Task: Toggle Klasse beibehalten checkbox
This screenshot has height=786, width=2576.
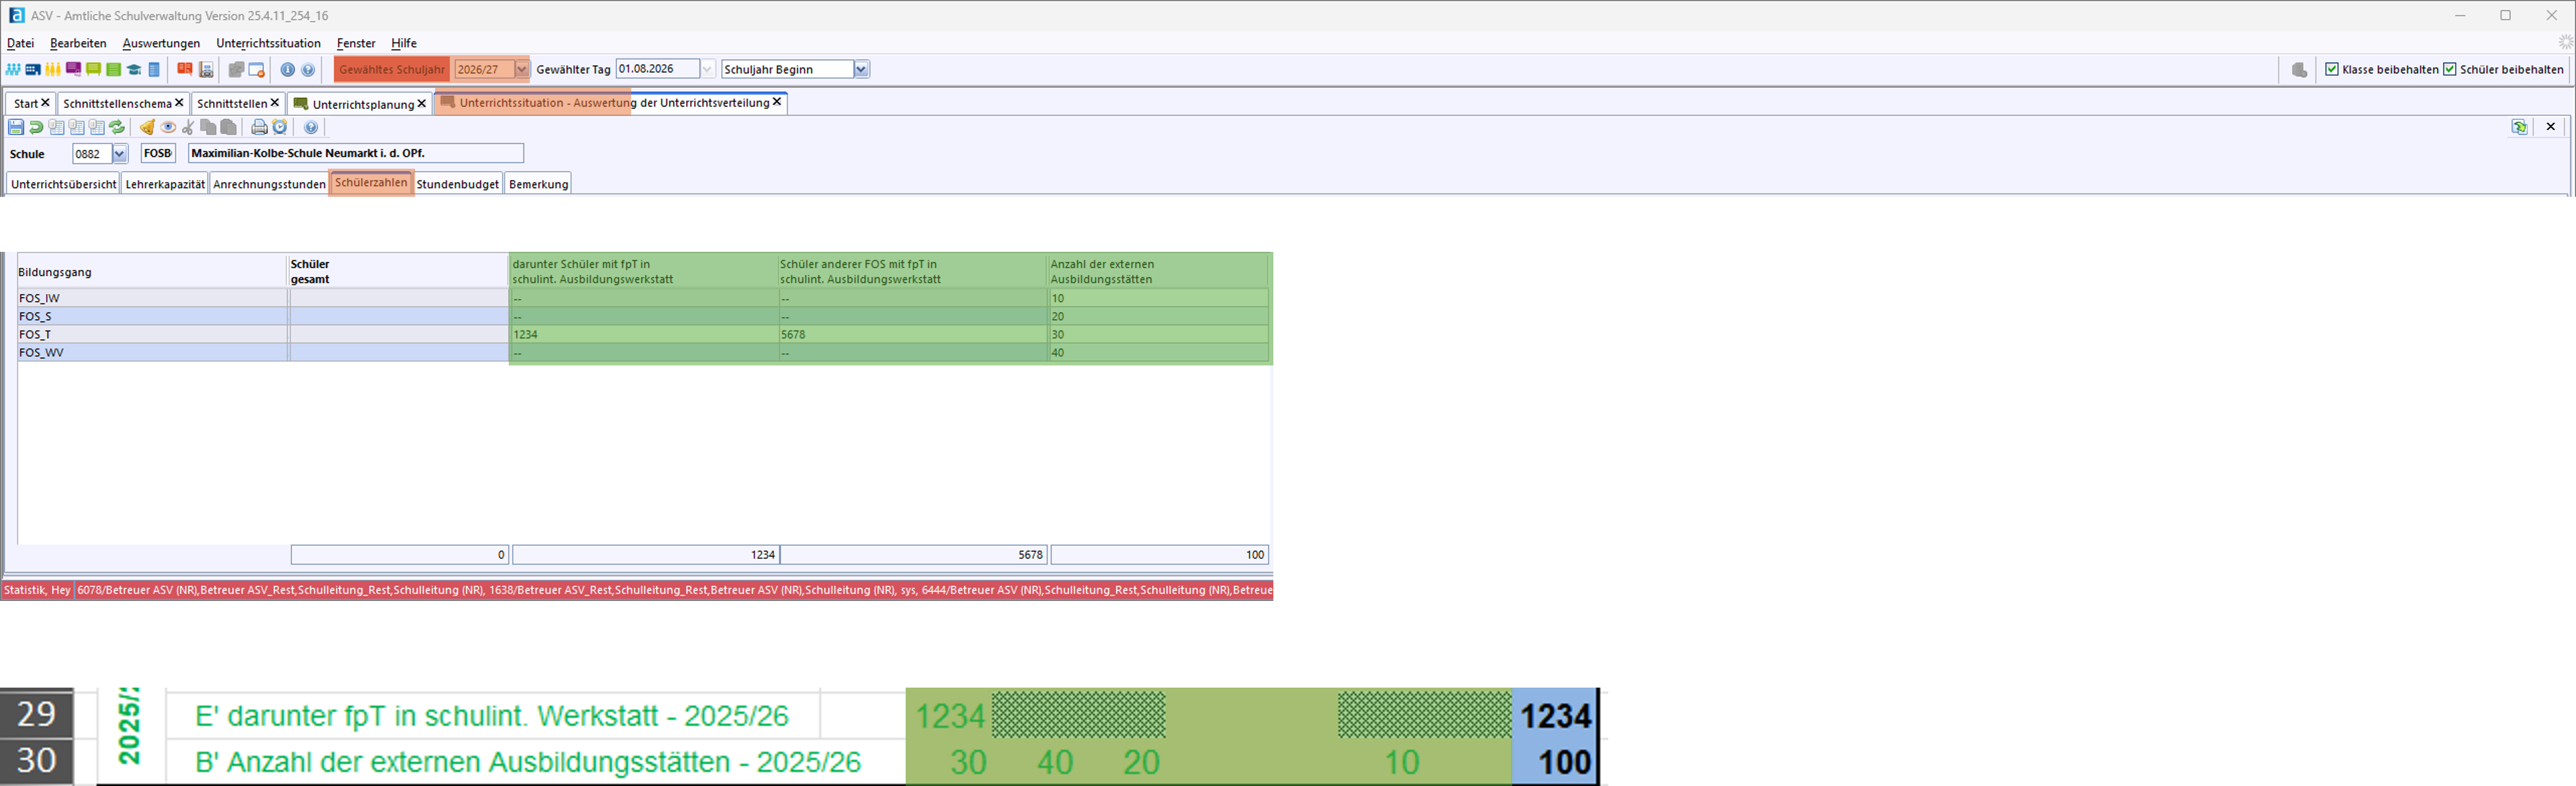Action: (x=2332, y=69)
